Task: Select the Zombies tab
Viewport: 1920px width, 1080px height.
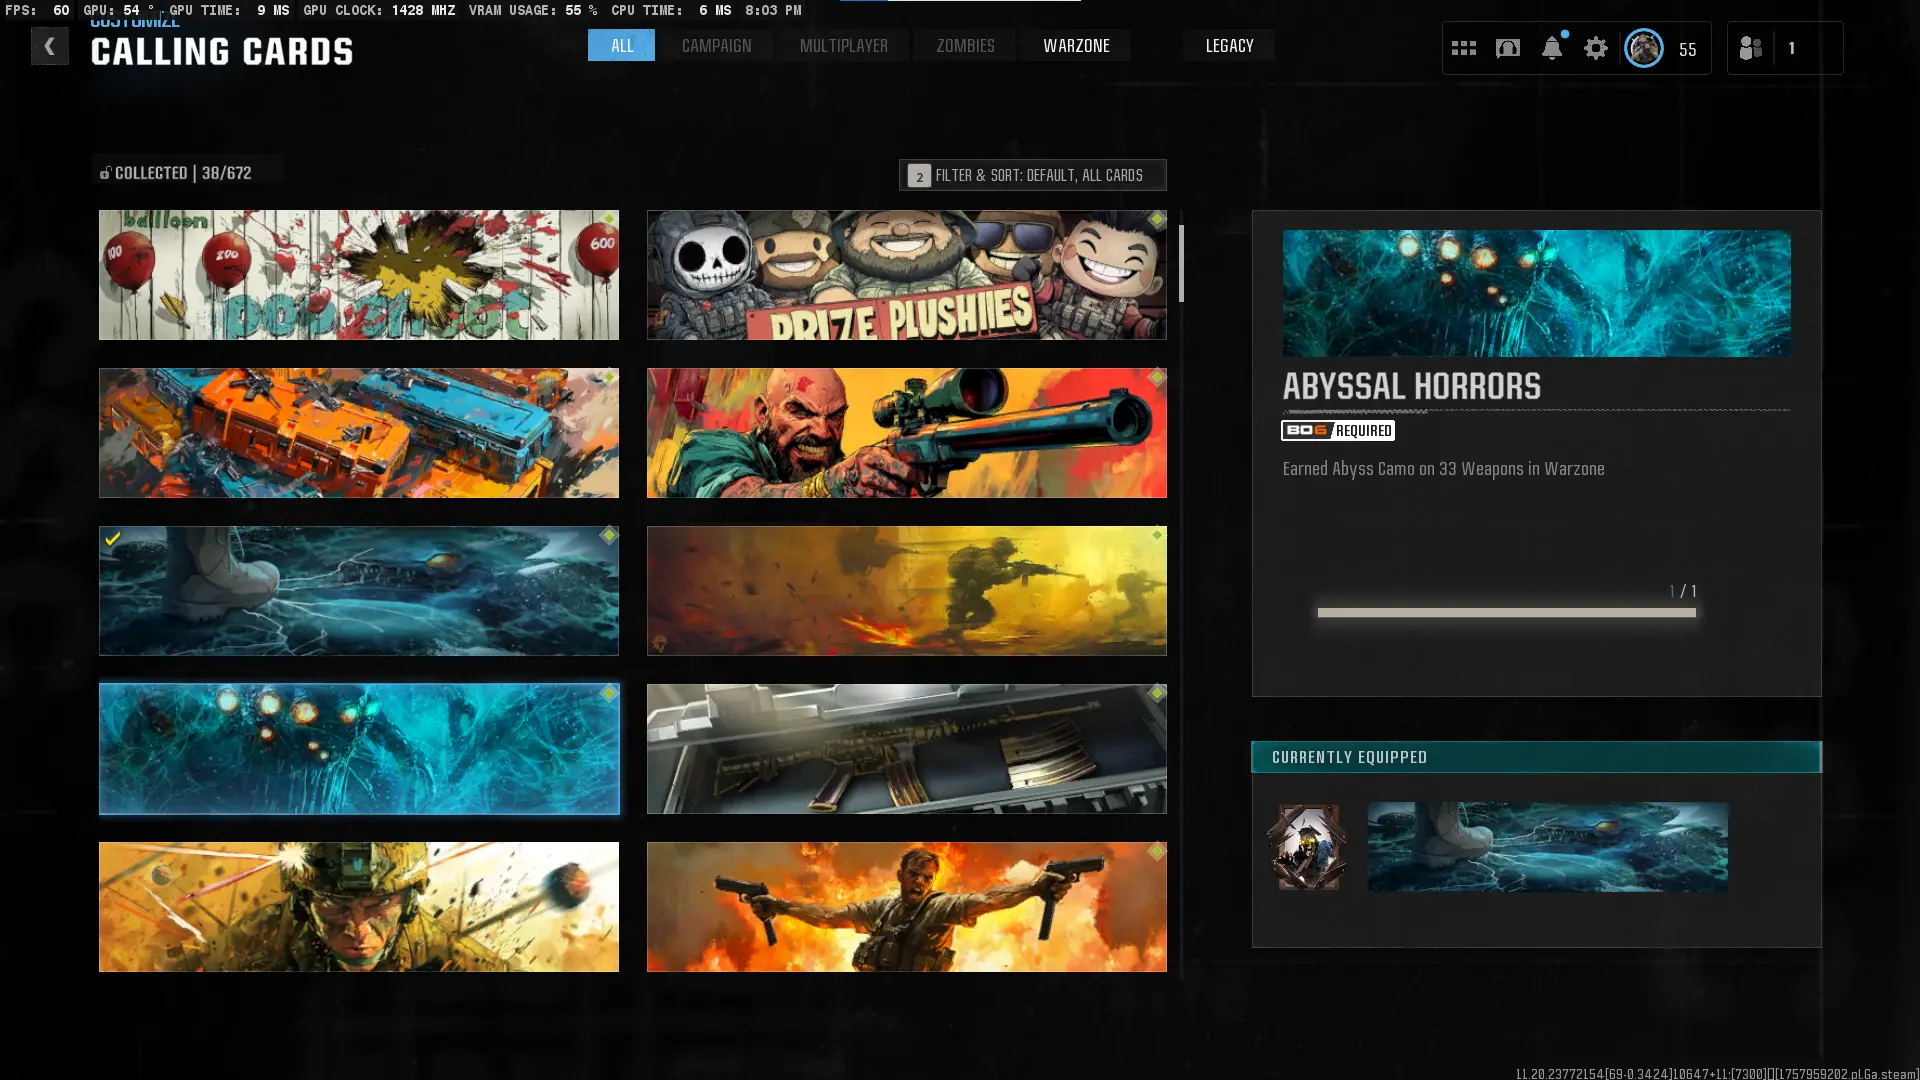Action: pyautogui.click(x=965, y=46)
